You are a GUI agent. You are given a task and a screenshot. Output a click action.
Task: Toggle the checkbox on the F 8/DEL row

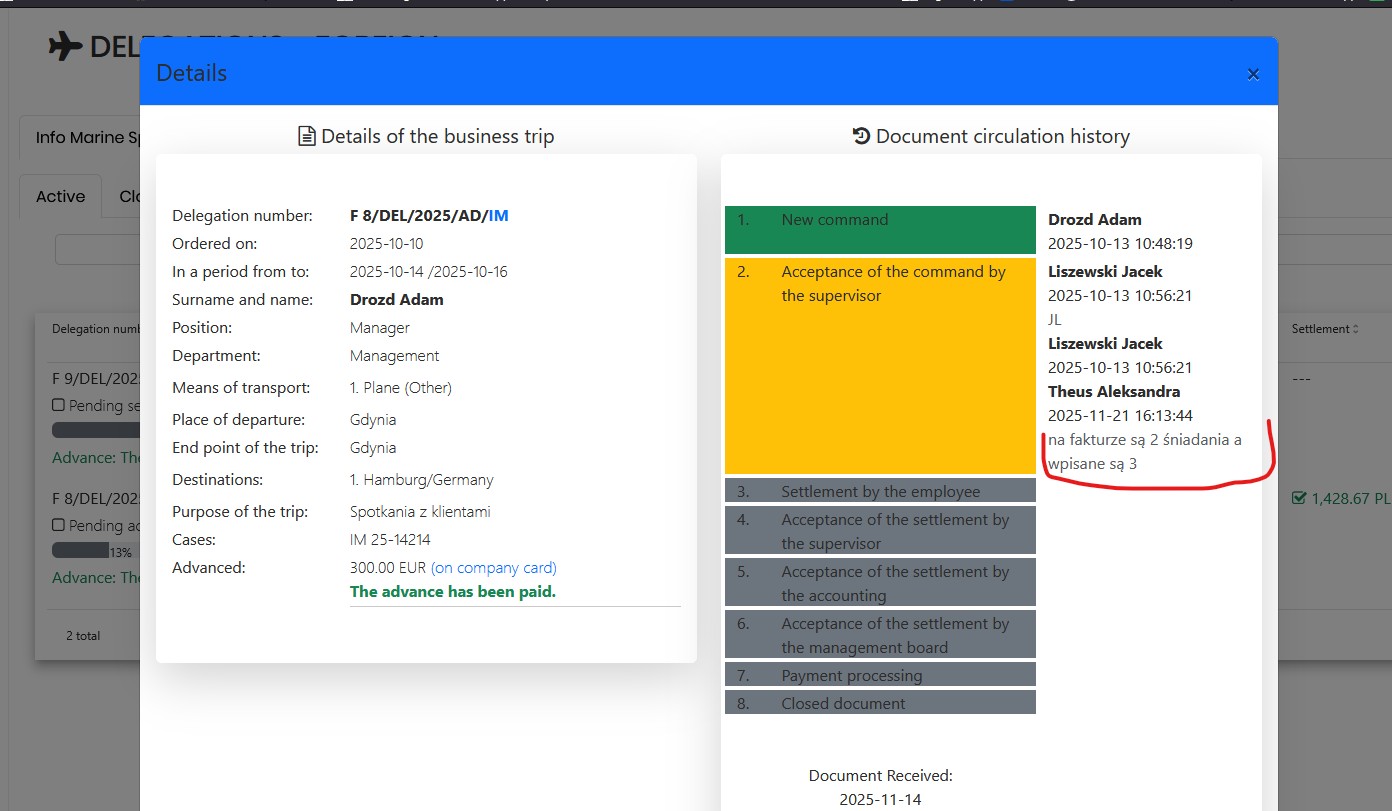(58, 524)
